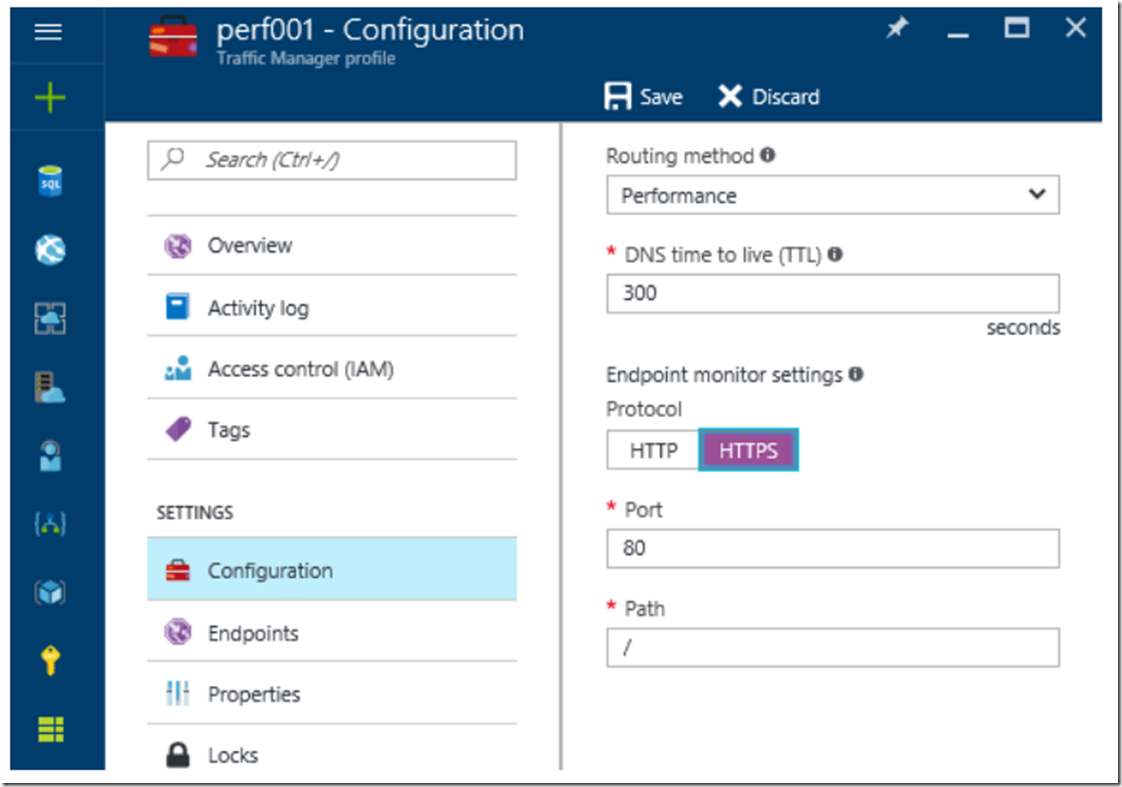Pin the perf001 Configuration blade

[x=897, y=29]
